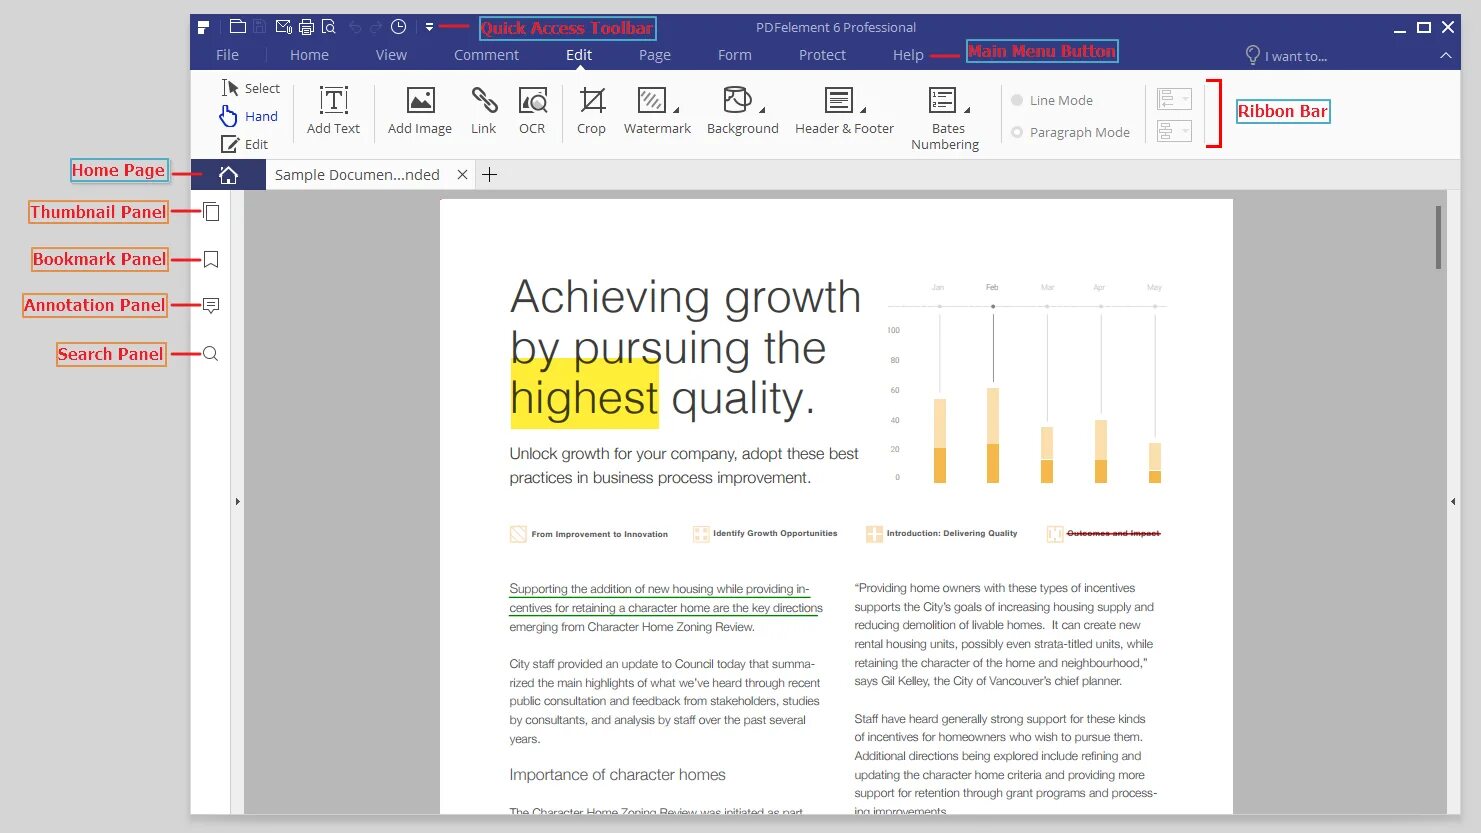Open the File menu

228,55
